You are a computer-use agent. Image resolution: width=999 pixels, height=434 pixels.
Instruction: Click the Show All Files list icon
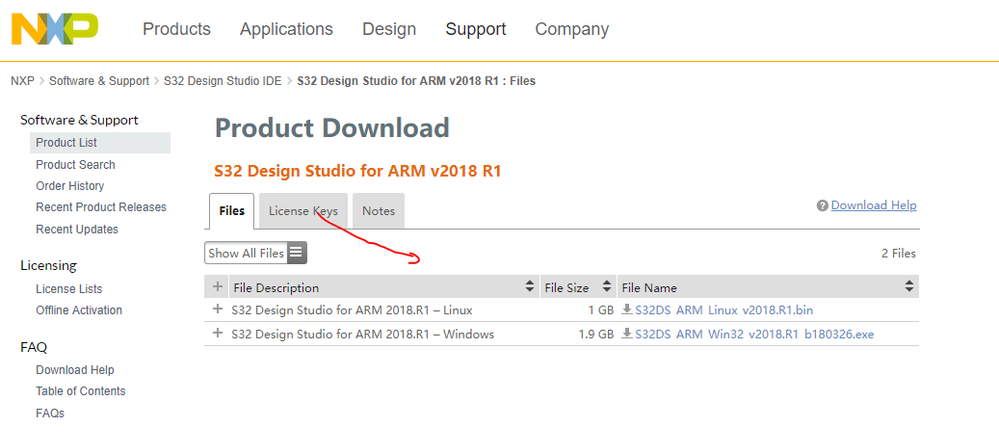click(296, 253)
